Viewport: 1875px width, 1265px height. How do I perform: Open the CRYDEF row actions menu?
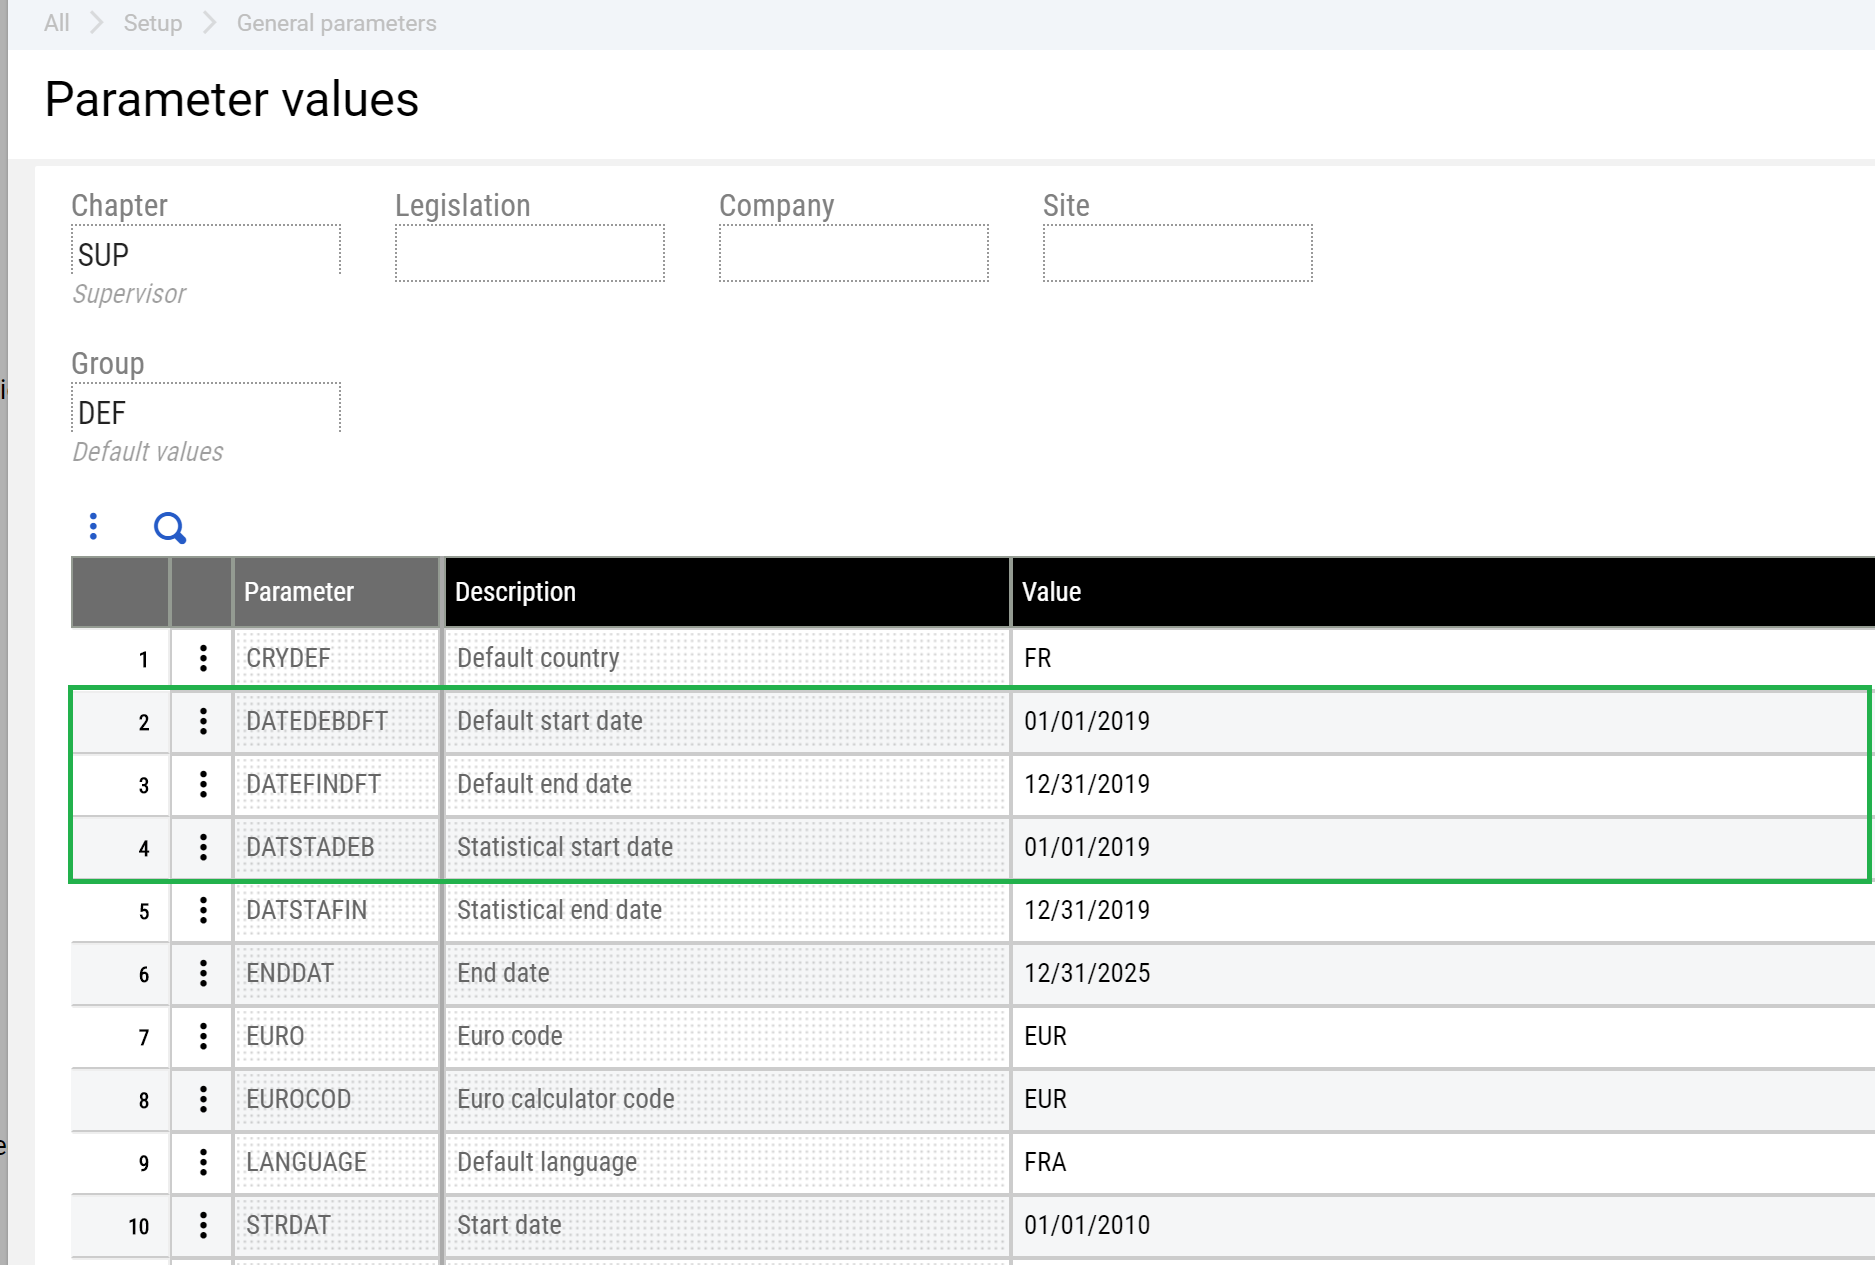pos(203,658)
